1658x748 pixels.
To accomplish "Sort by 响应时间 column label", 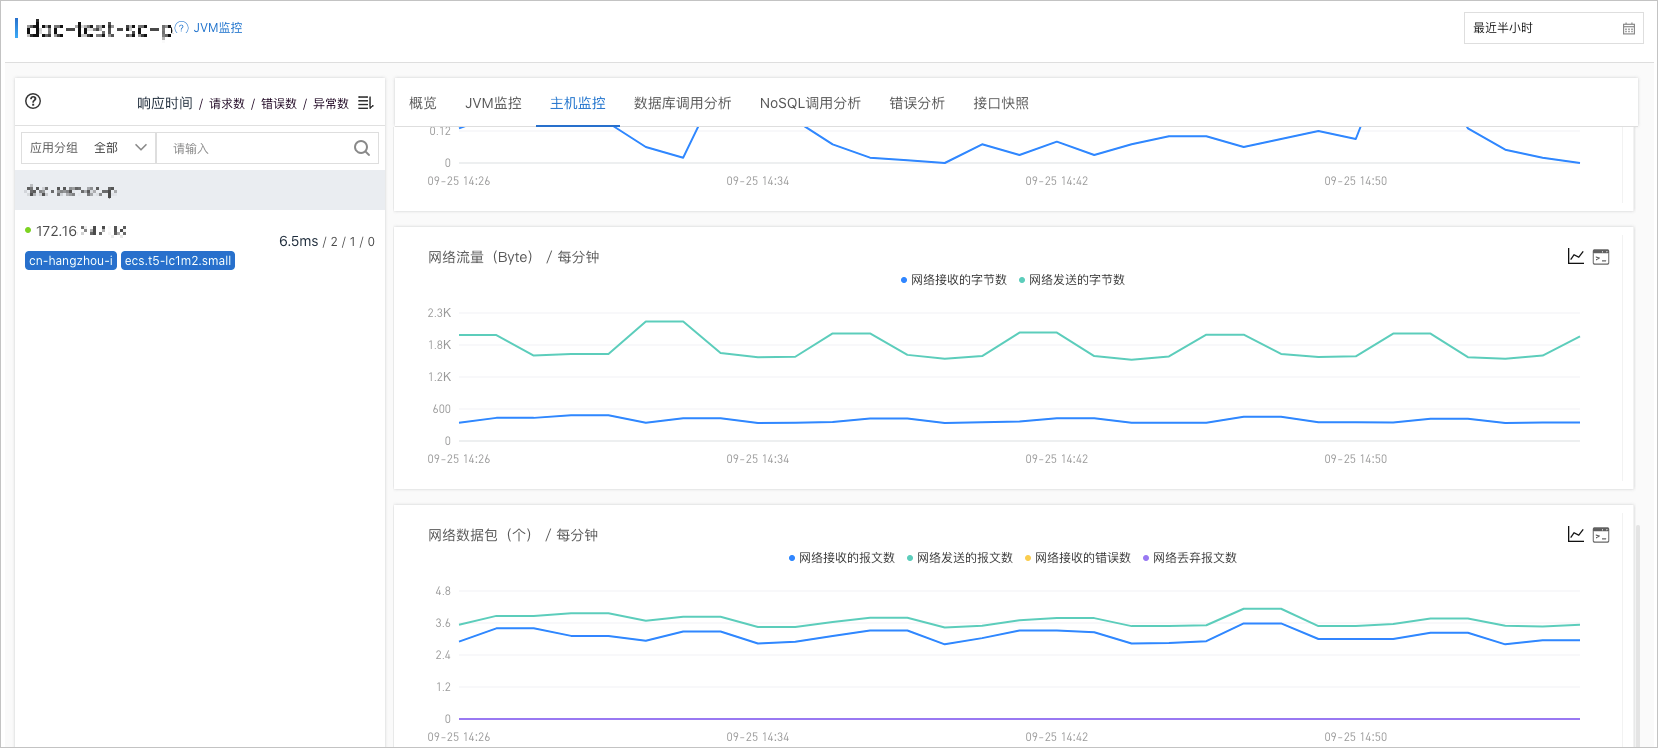I will [165, 104].
